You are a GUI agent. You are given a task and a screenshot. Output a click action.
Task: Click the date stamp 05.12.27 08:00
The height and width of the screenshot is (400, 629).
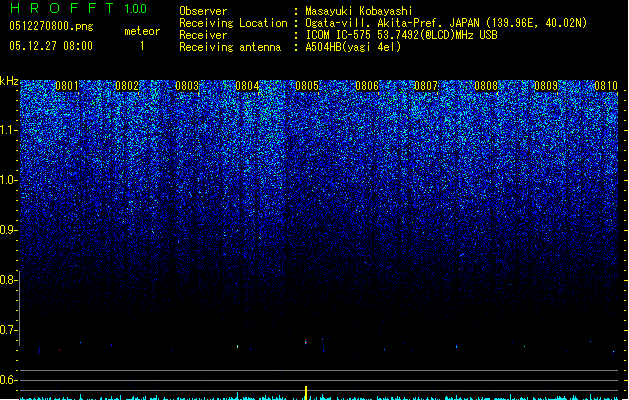click(x=51, y=46)
